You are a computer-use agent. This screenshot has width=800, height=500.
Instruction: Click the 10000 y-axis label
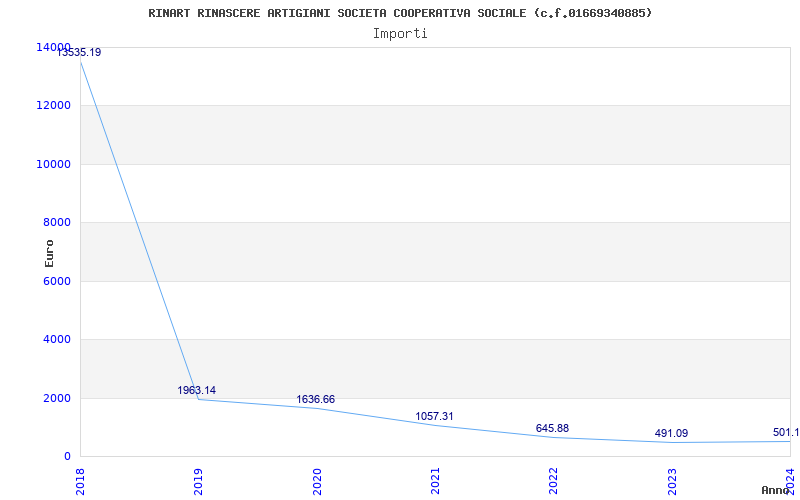(53, 164)
